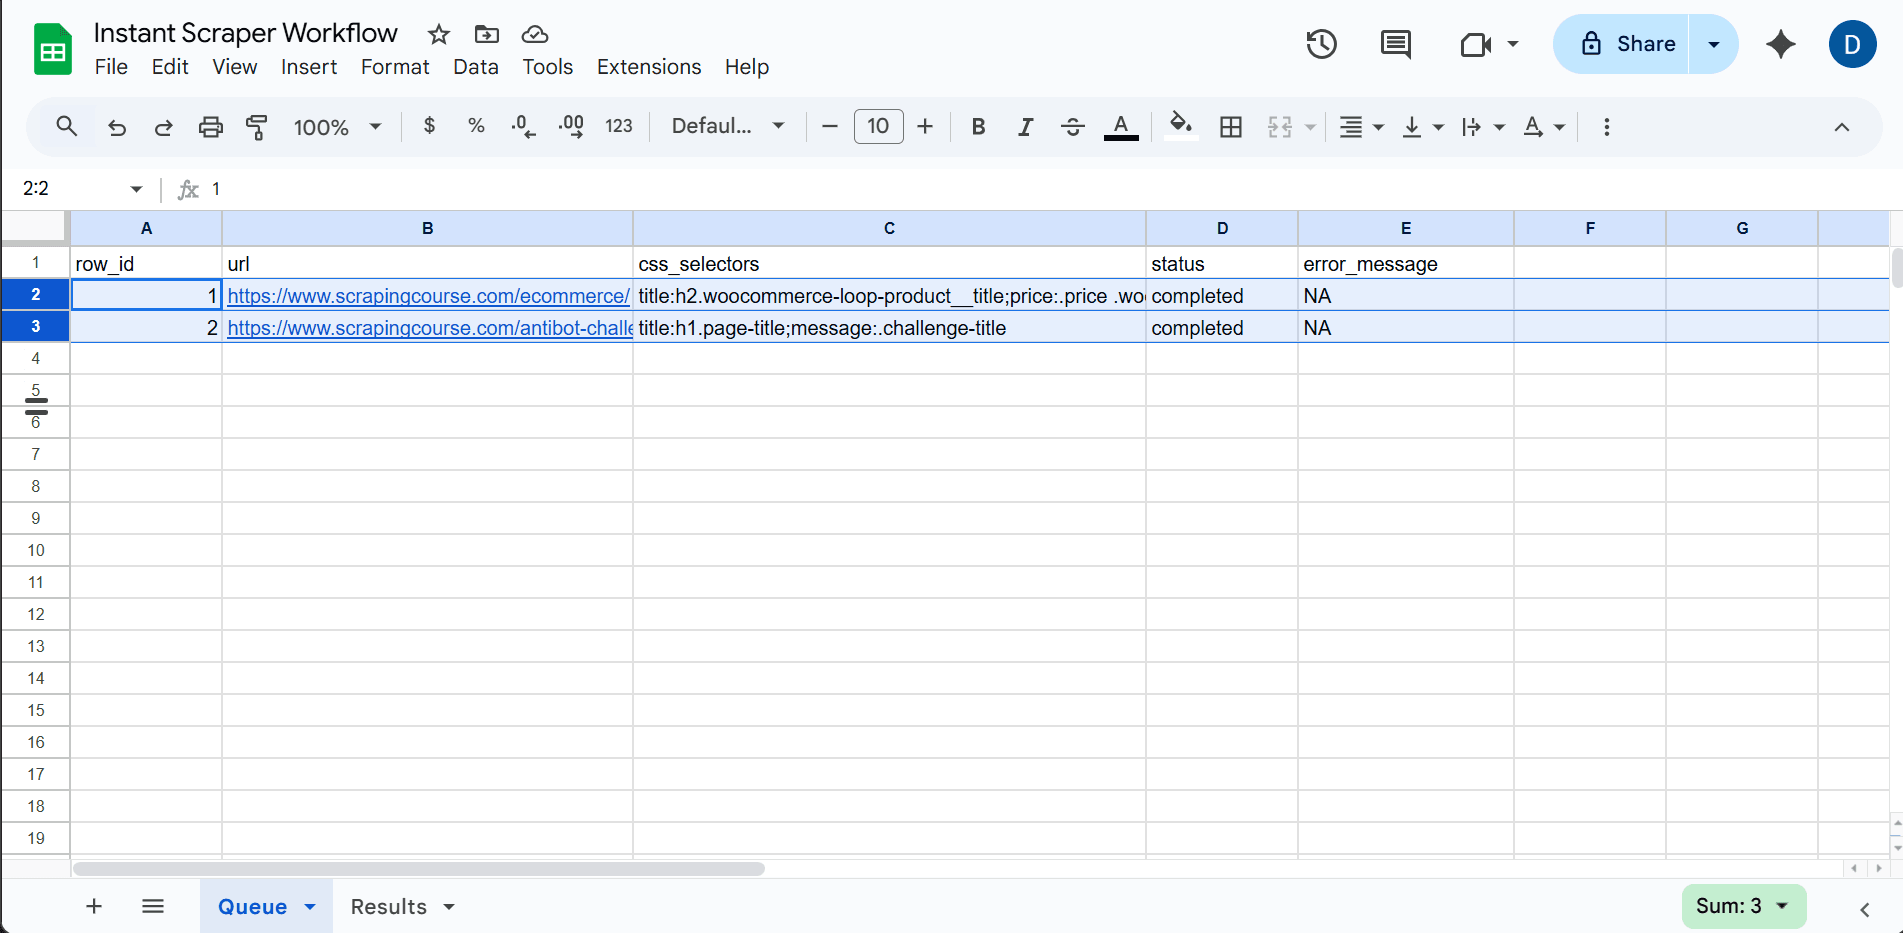1903x933 pixels.
Task: Toggle bold formatting
Action: tap(978, 127)
